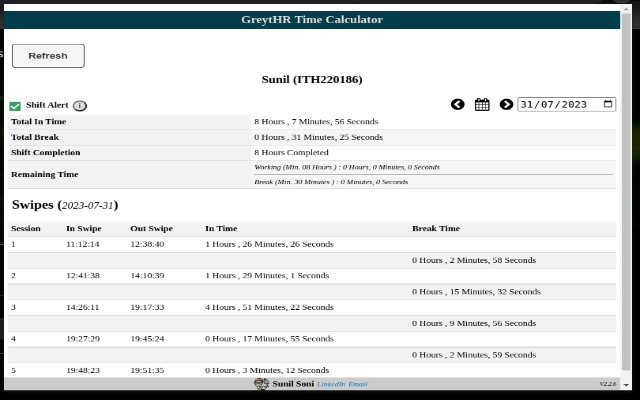
Task: Click the "In Swipe" column header
Action: click(84, 229)
